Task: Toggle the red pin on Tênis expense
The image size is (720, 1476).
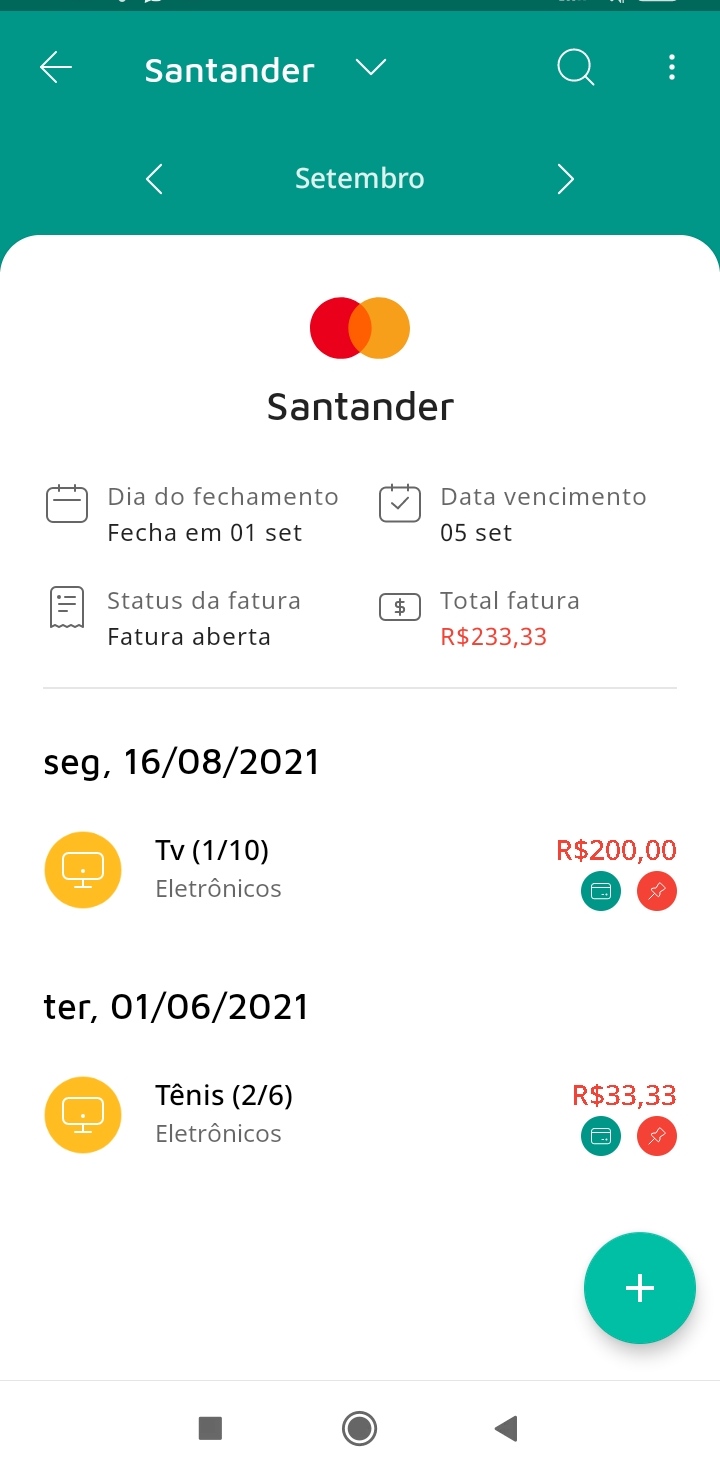Action: (x=656, y=1136)
